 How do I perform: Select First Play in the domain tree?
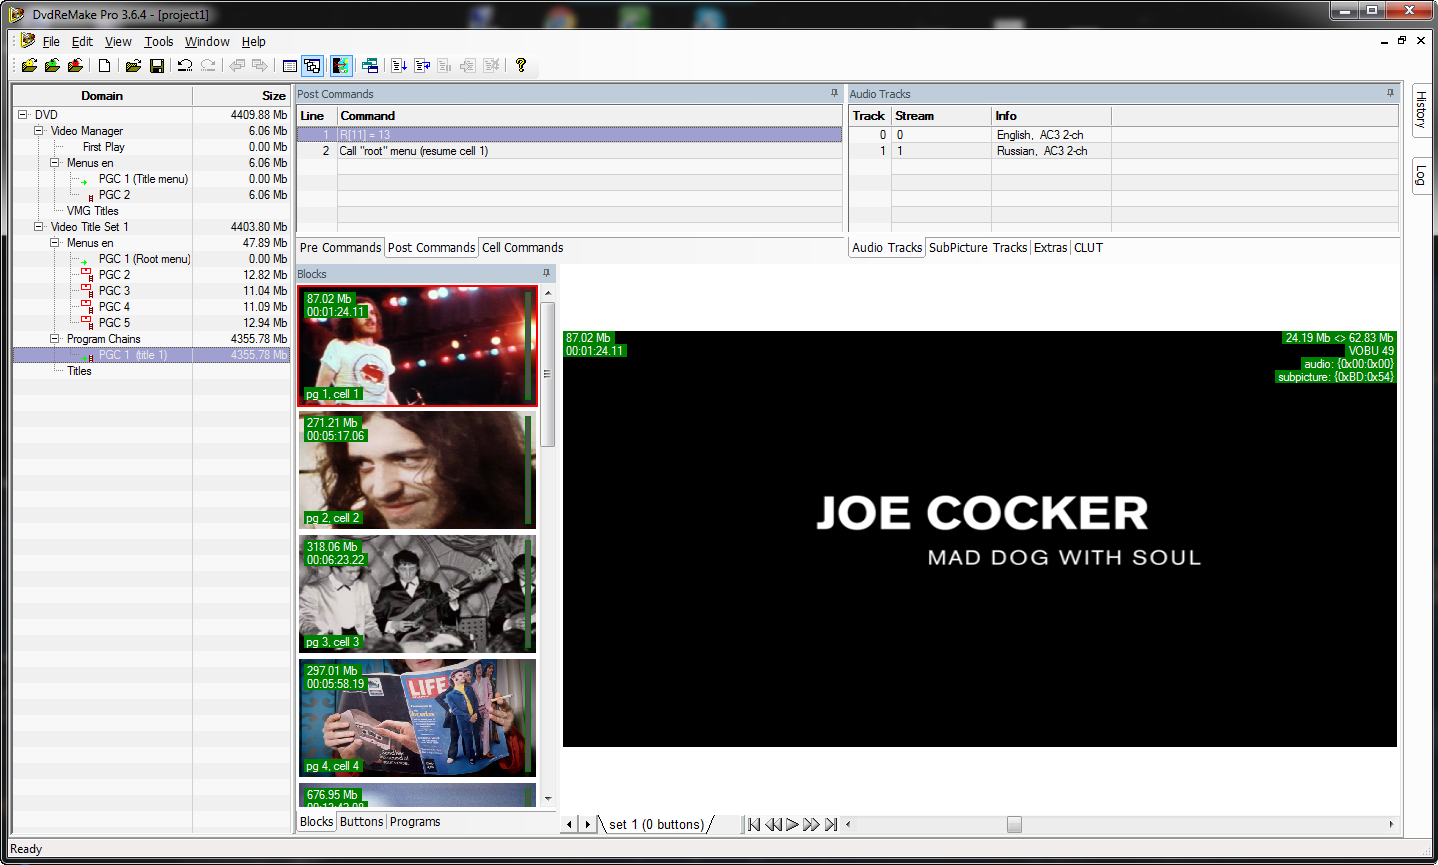tap(103, 147)
